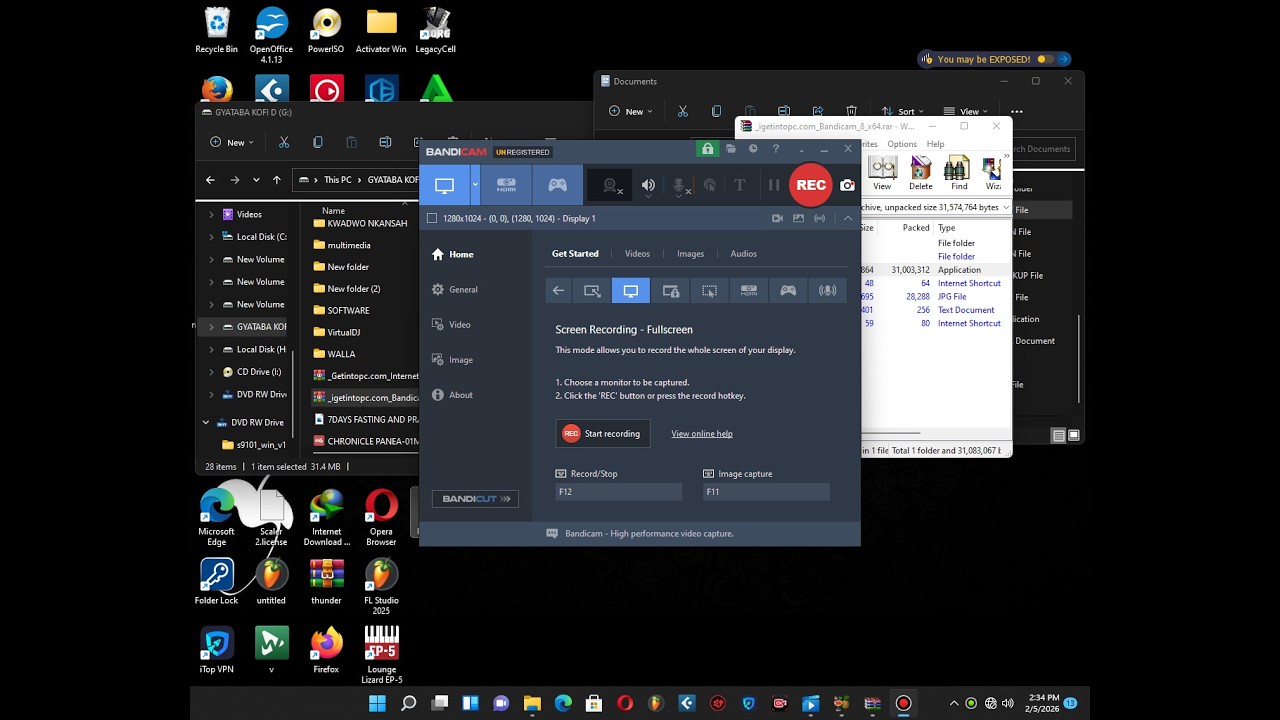Choose HDMI device mode in the mode row
Image resolution: width=1280 pixels, height=720 pixels.
tap(748, 291)
